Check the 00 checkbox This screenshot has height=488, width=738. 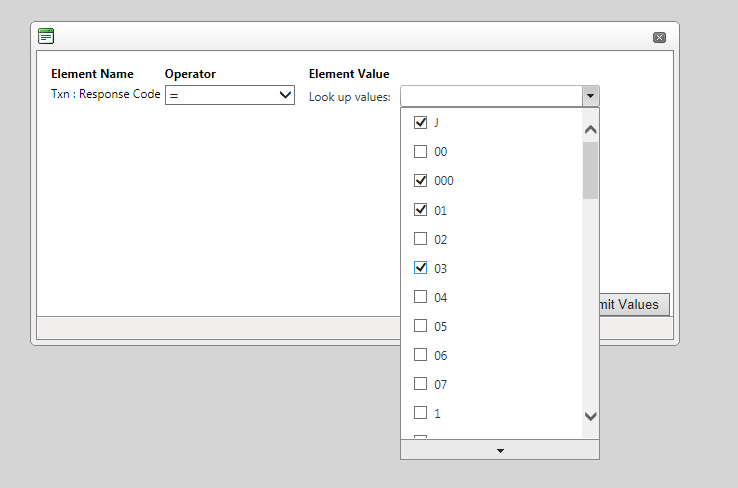point(420,152)
